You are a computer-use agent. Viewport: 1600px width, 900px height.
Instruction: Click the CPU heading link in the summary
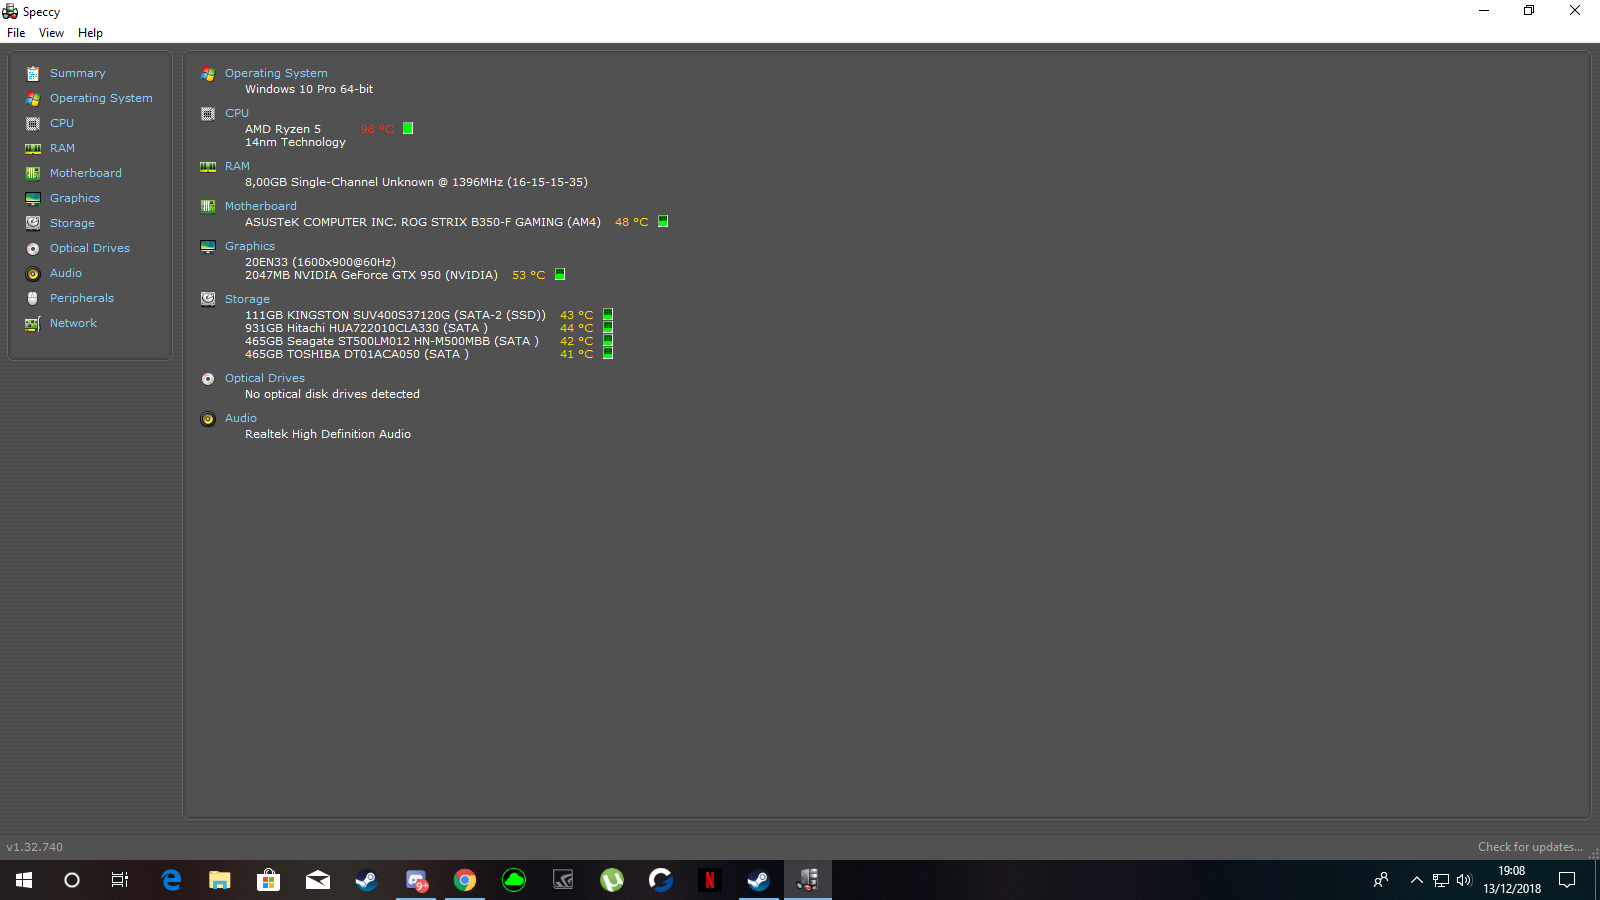tap(237, 113)
